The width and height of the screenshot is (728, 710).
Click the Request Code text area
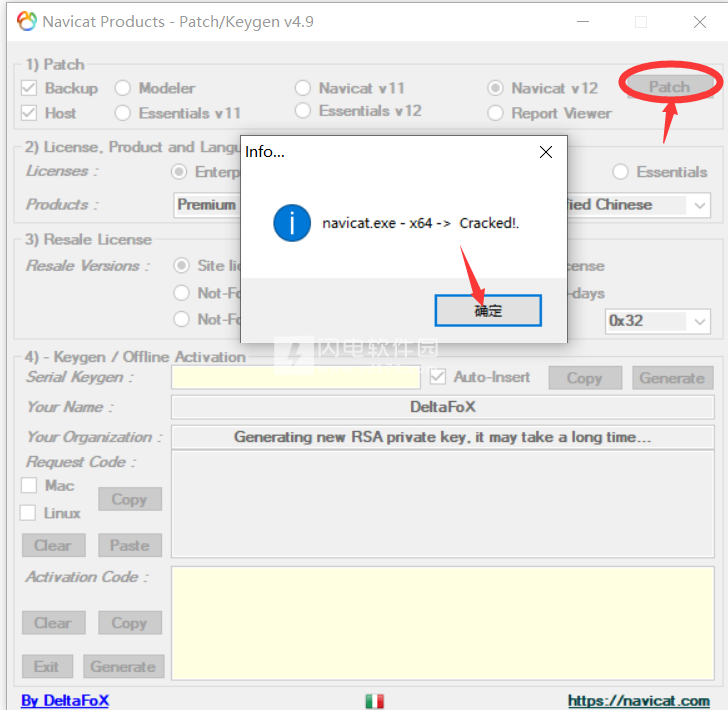pyautogui.click(x=442, y=504)
